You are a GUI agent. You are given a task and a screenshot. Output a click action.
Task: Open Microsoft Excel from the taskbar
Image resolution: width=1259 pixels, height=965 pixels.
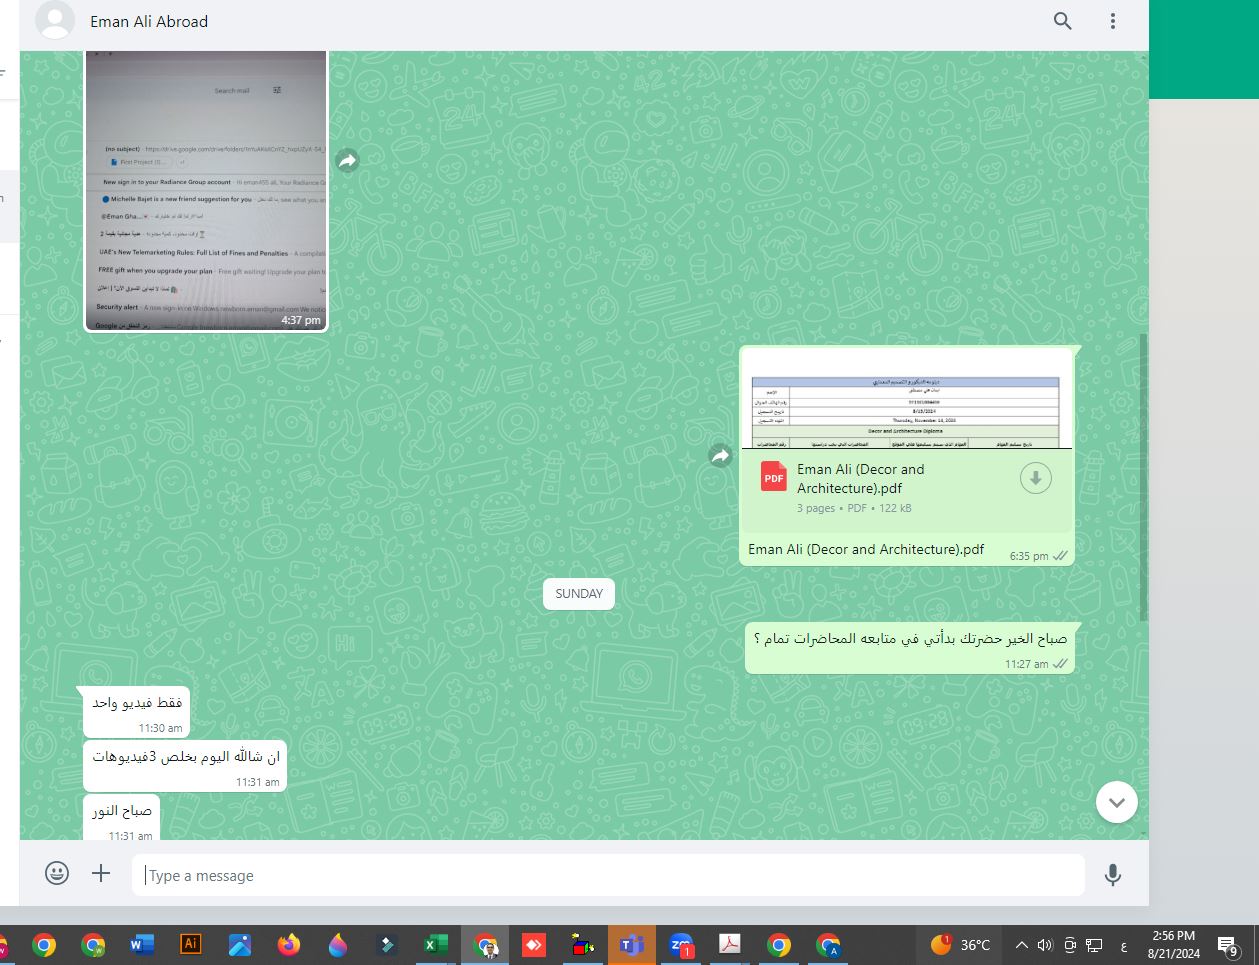click(x=435, y=945)
